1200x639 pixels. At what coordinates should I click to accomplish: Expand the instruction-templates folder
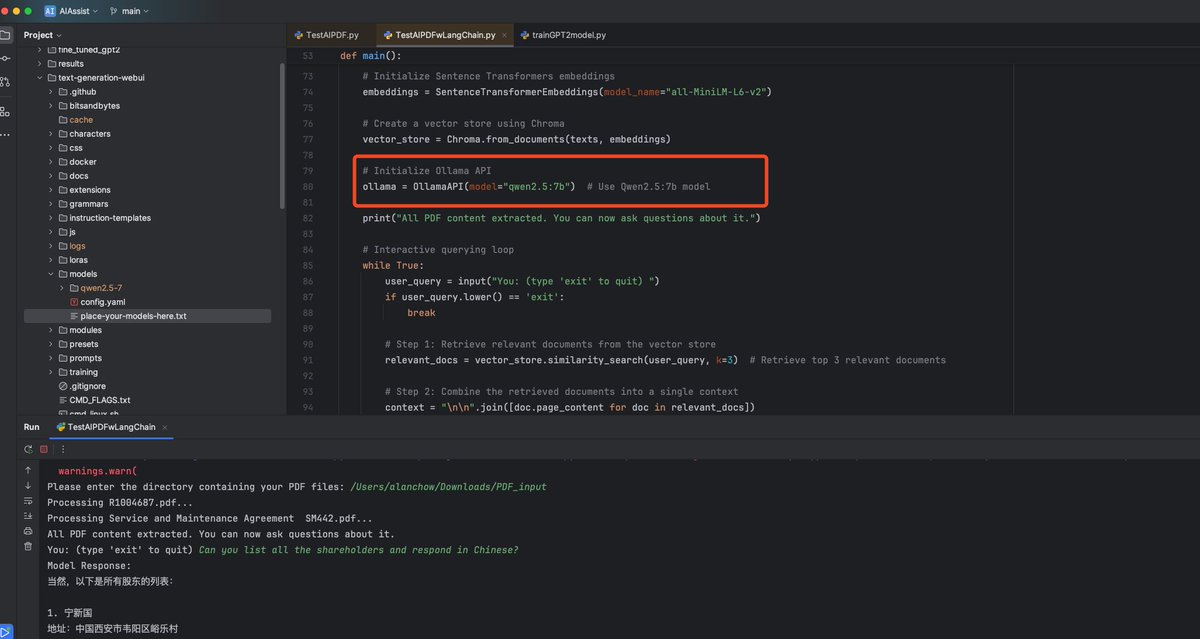(51, 217)
